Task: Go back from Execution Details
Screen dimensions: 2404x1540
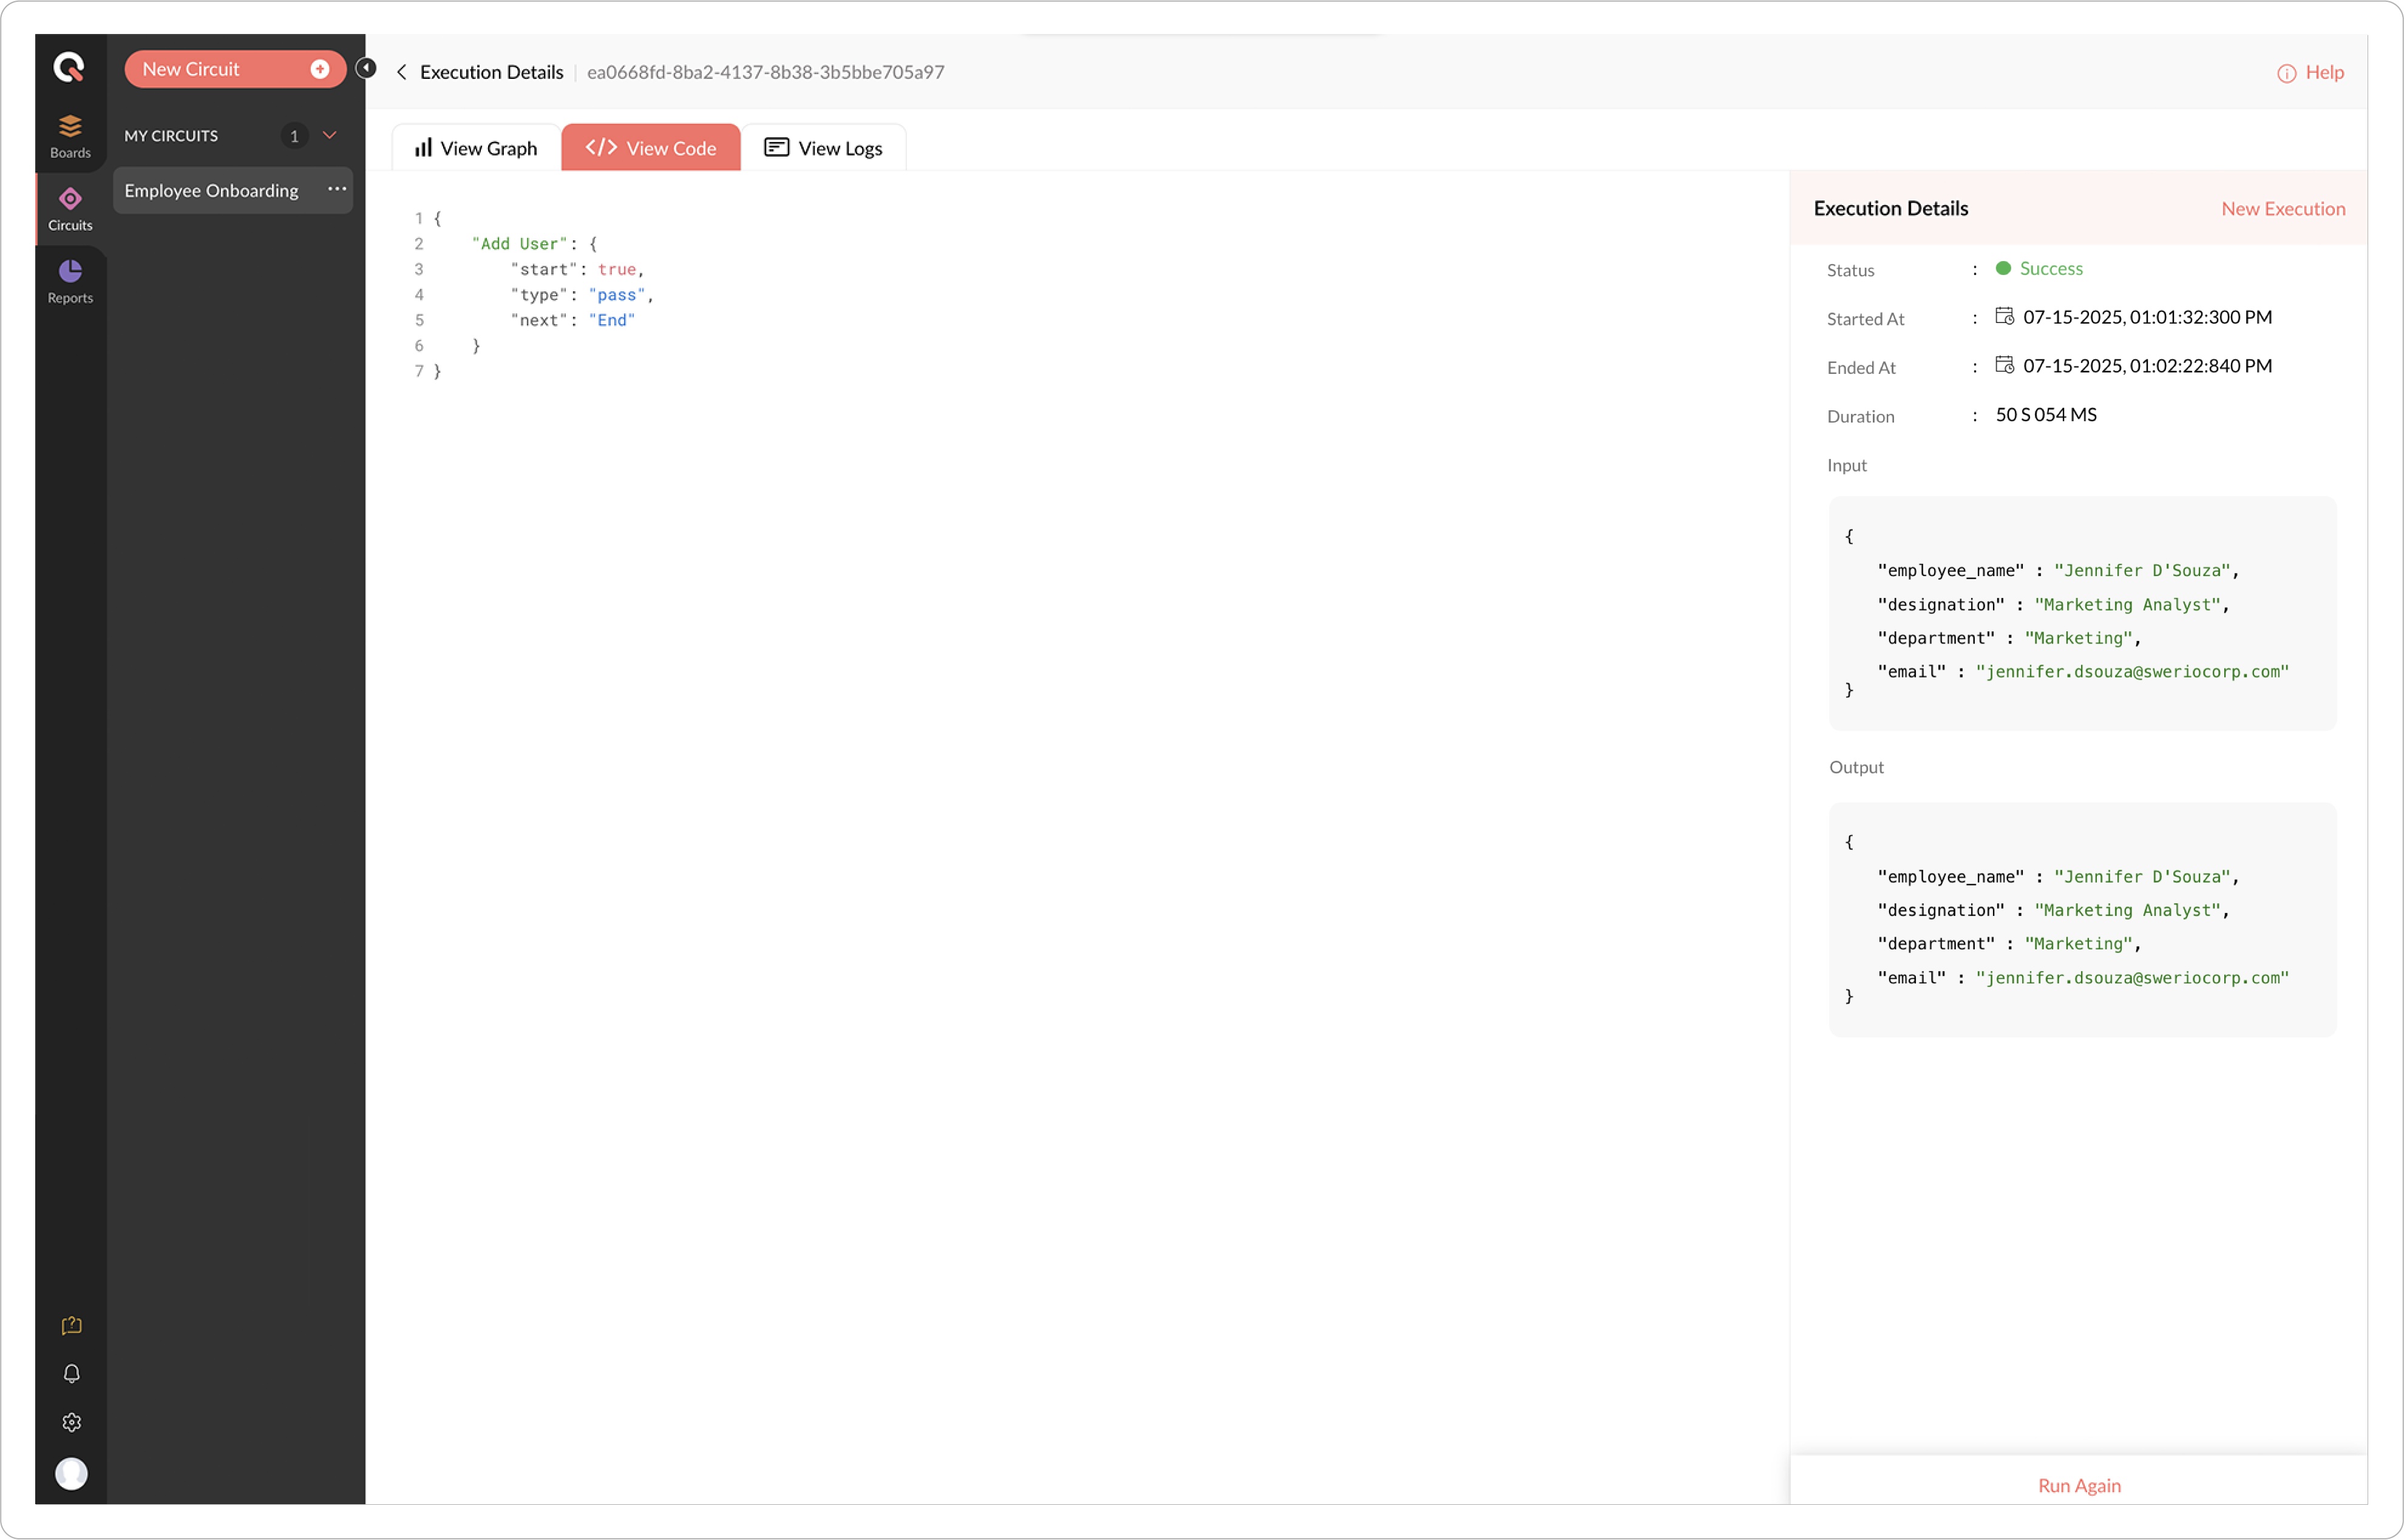Action: tap(402, 72)
